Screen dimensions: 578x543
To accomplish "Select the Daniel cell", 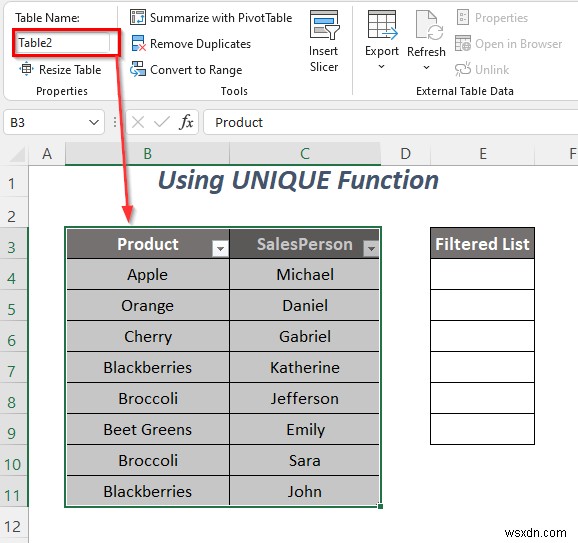I will point(304,305).
